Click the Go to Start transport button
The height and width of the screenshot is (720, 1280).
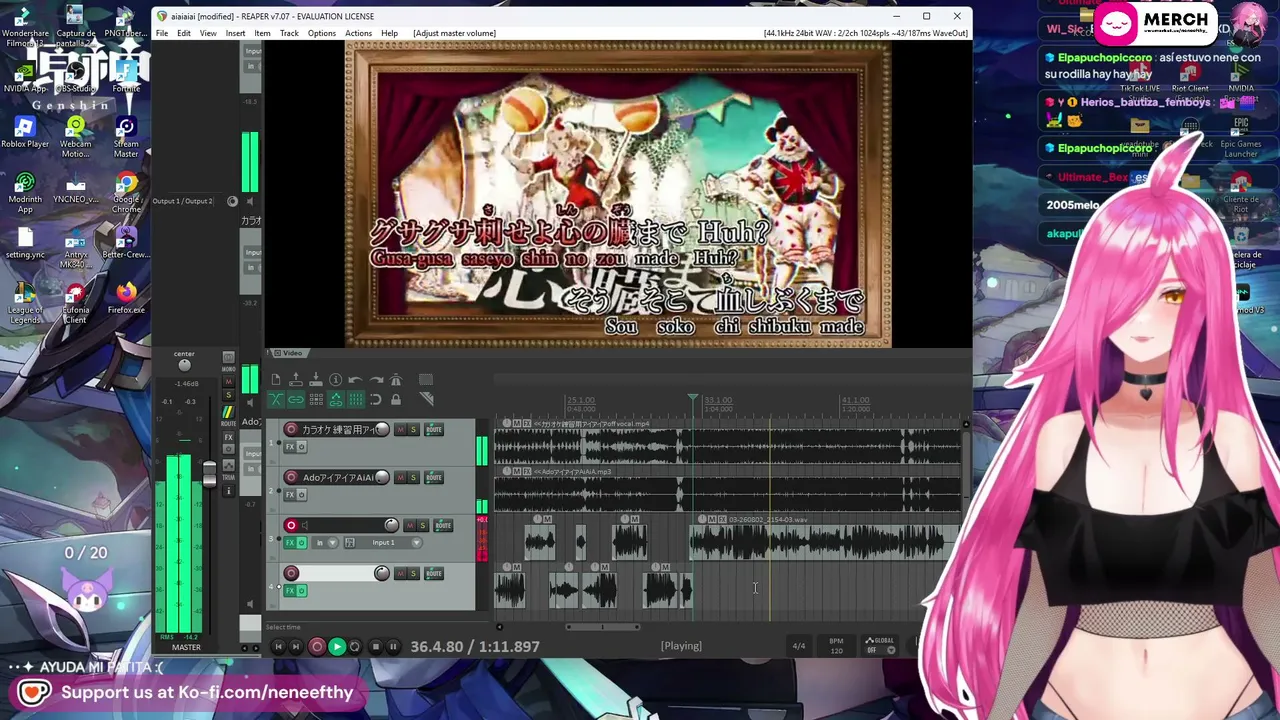coord(278,647)
